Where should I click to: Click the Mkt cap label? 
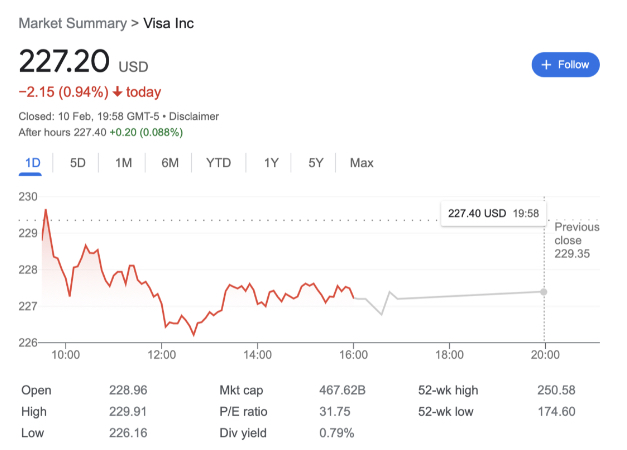[x=241, y=390]
